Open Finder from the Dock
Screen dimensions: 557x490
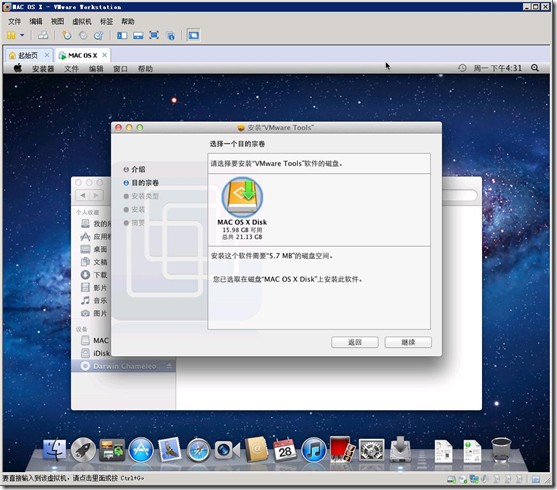54,449
